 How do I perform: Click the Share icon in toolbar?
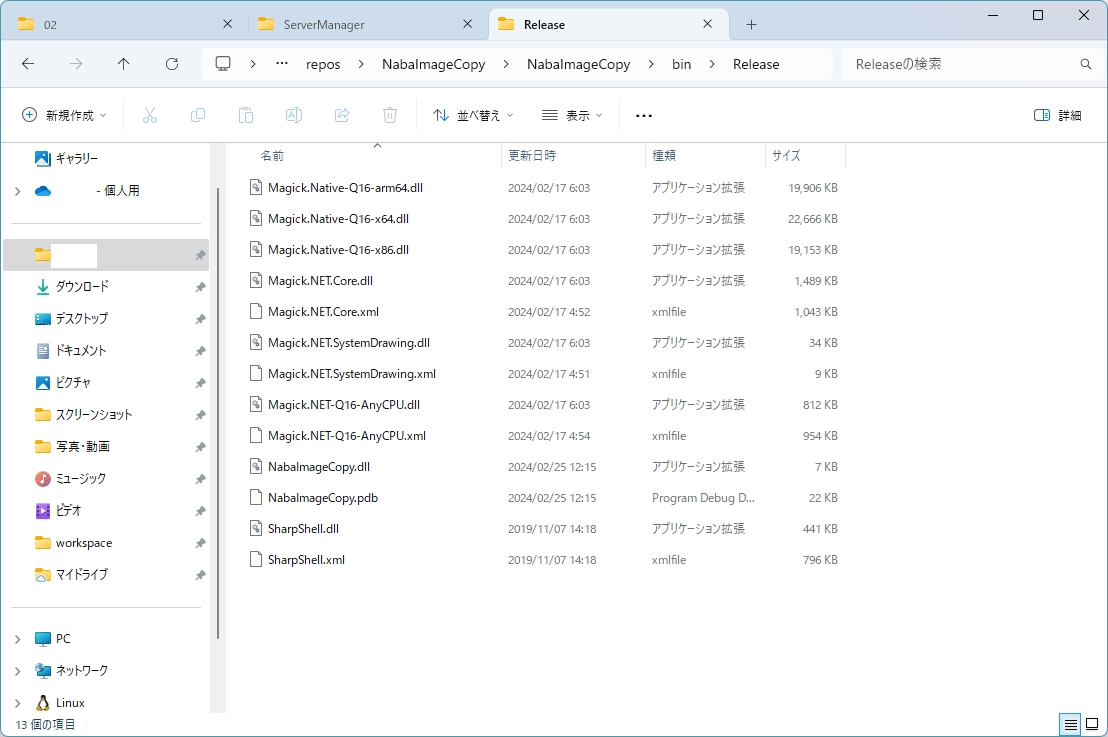(x=342, y=115)
